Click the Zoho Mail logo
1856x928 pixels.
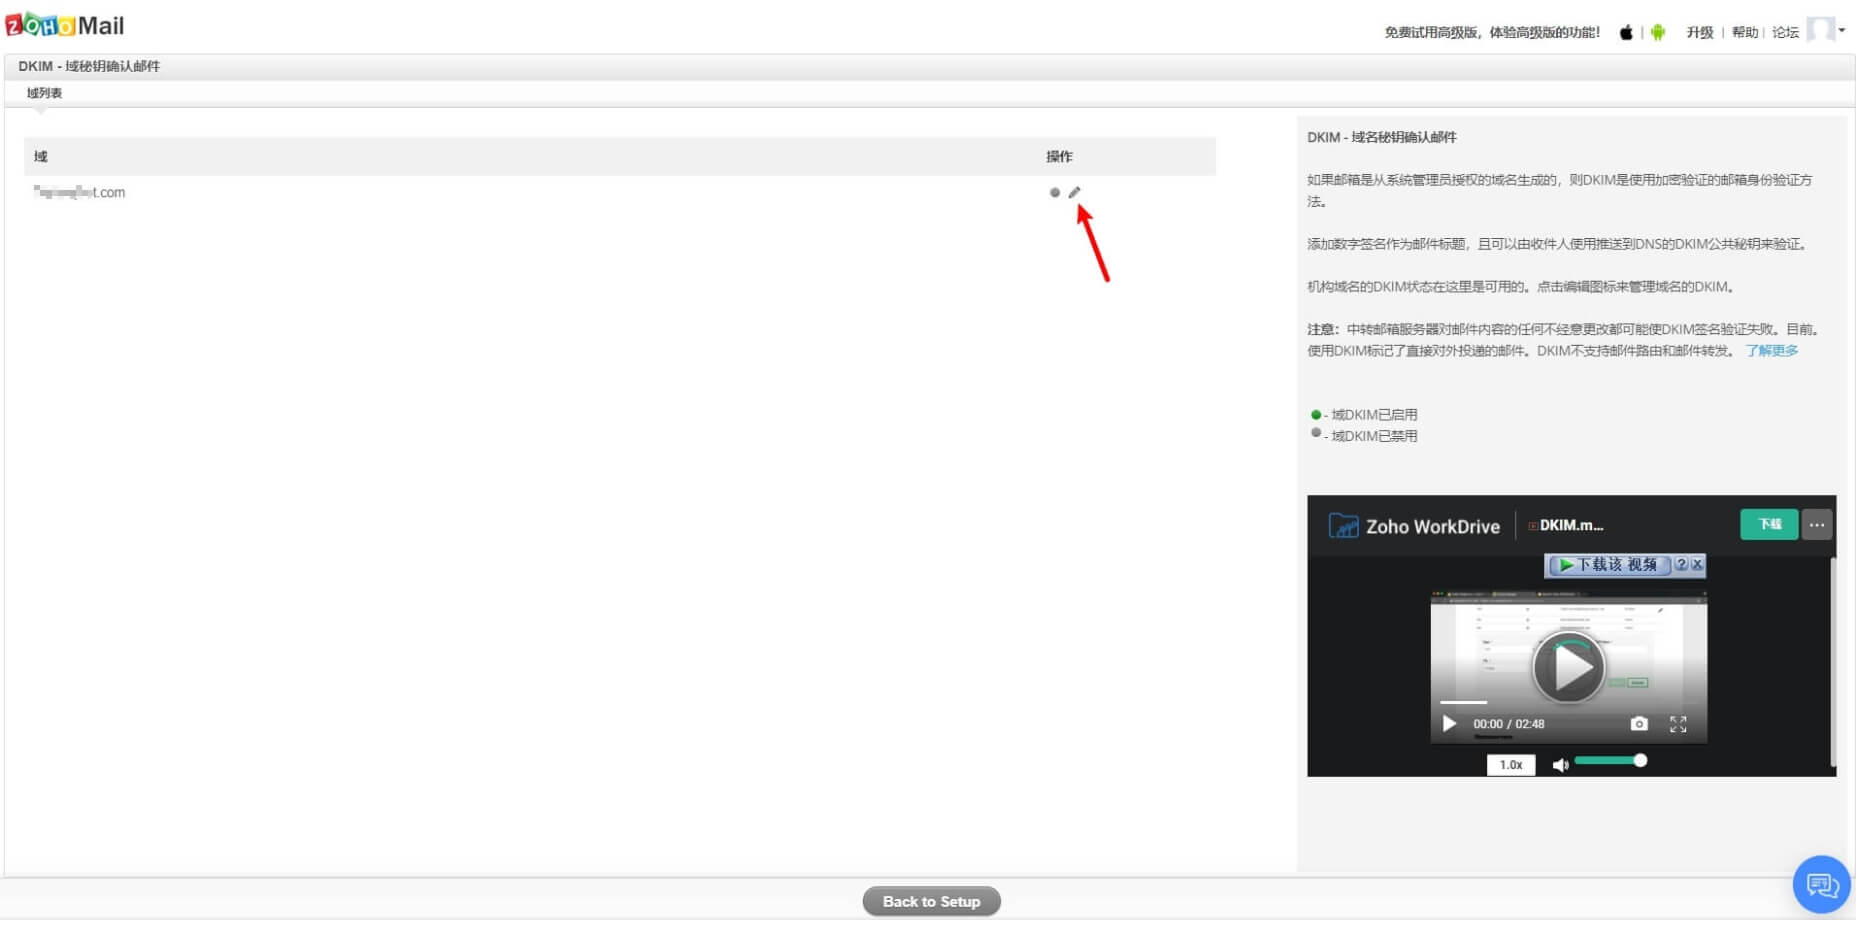(x=65, y=25)
